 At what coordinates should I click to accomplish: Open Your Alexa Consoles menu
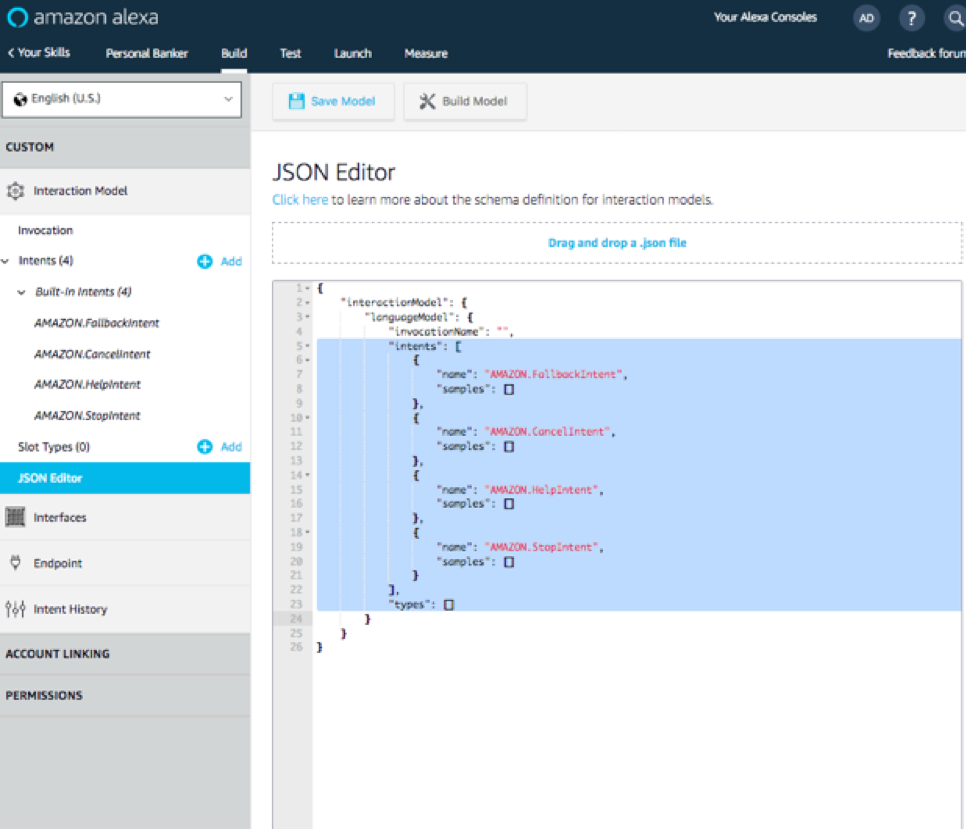(x=766, y=17)
